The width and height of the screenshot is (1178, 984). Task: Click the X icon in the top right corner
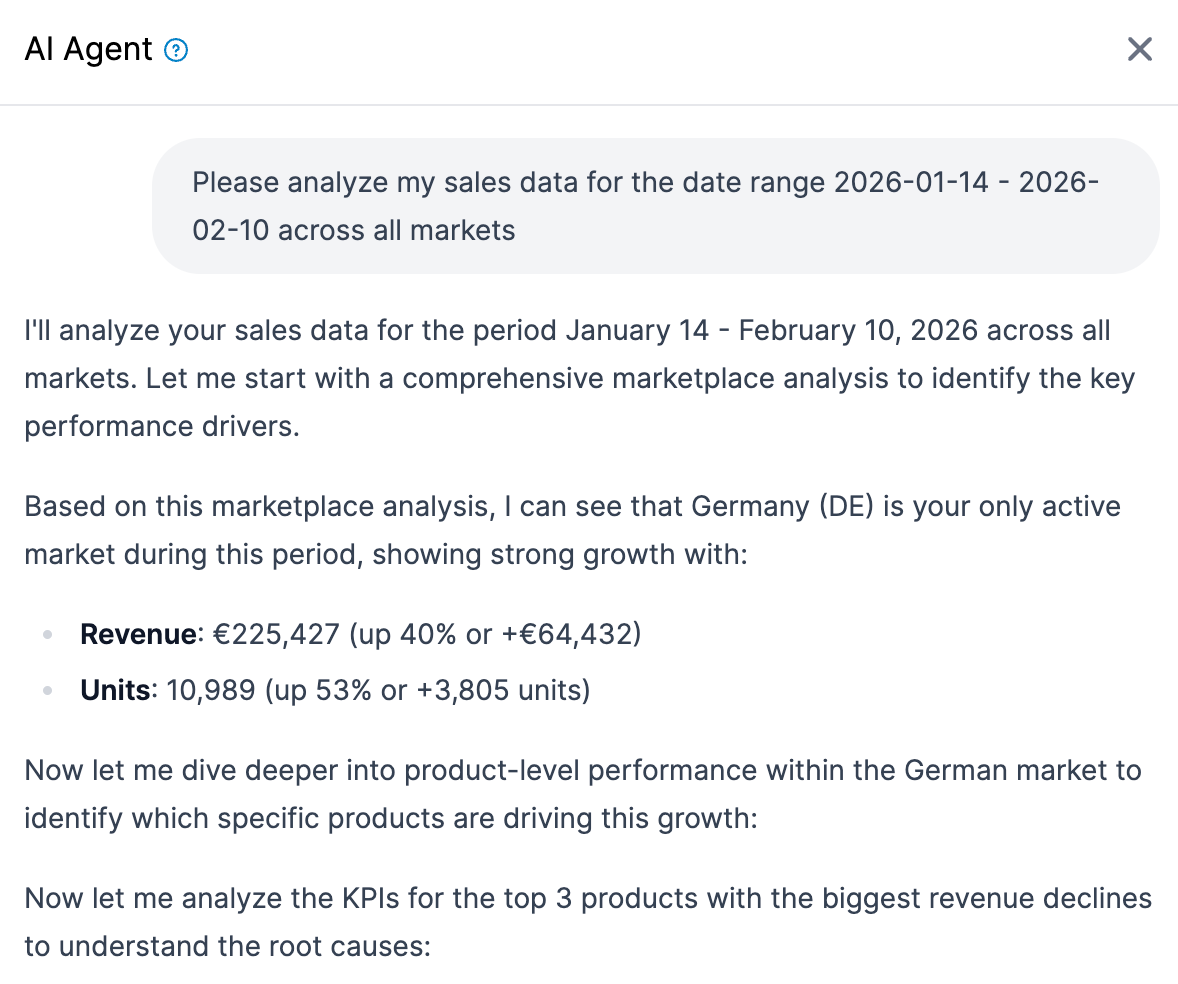(1140, 49)
